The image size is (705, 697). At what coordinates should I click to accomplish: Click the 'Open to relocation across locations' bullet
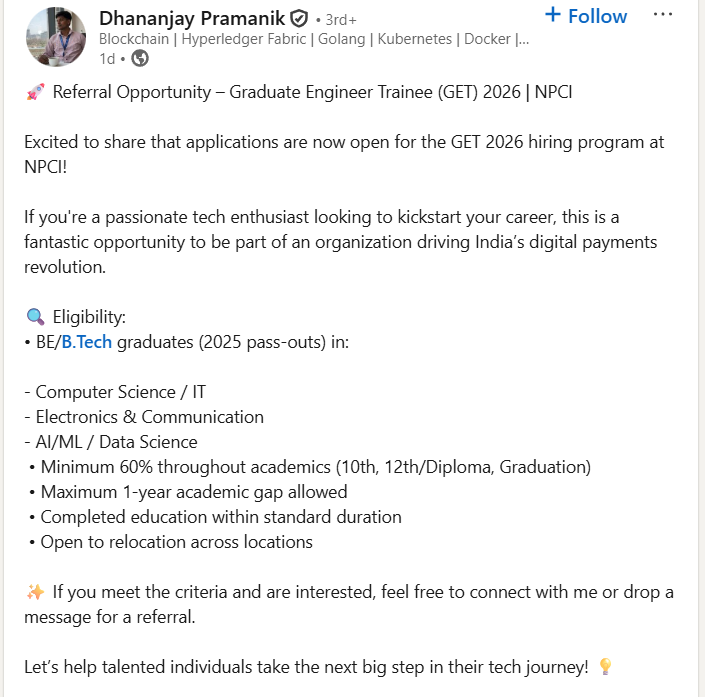[176, 542]
